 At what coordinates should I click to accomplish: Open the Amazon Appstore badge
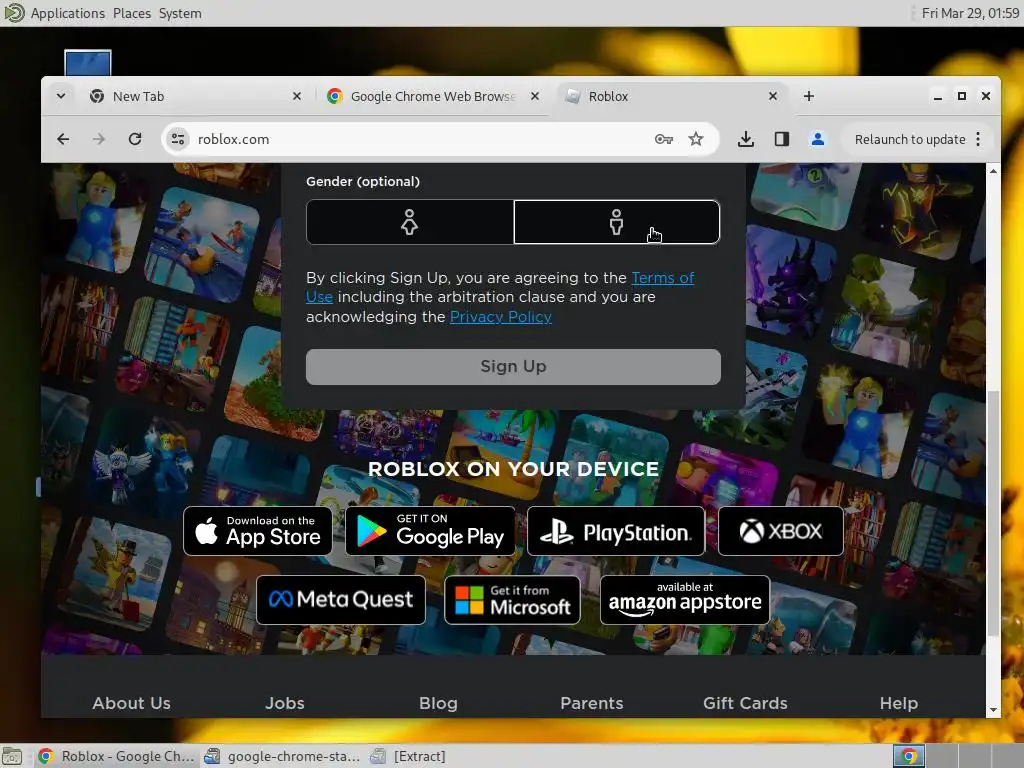(x=685, y=600)
